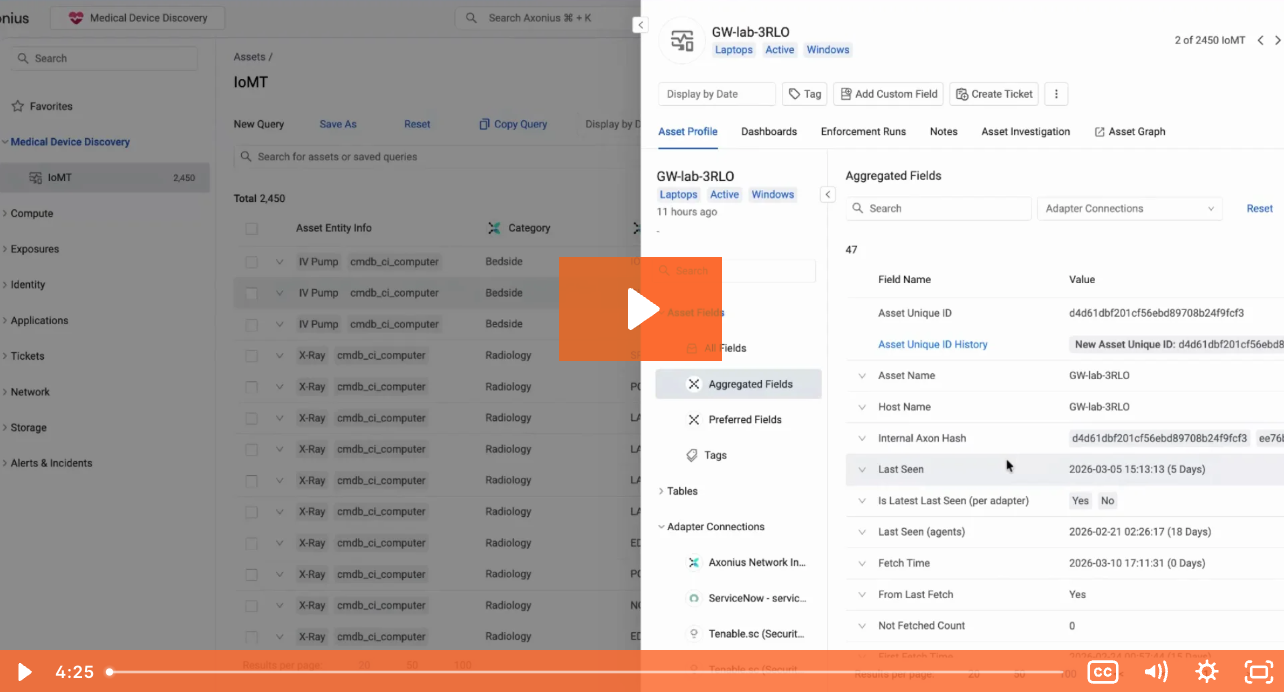Expand the From Last Fetch row
Image resolution: width=1284 pixels, height=692 pixels.
(862, 595)
